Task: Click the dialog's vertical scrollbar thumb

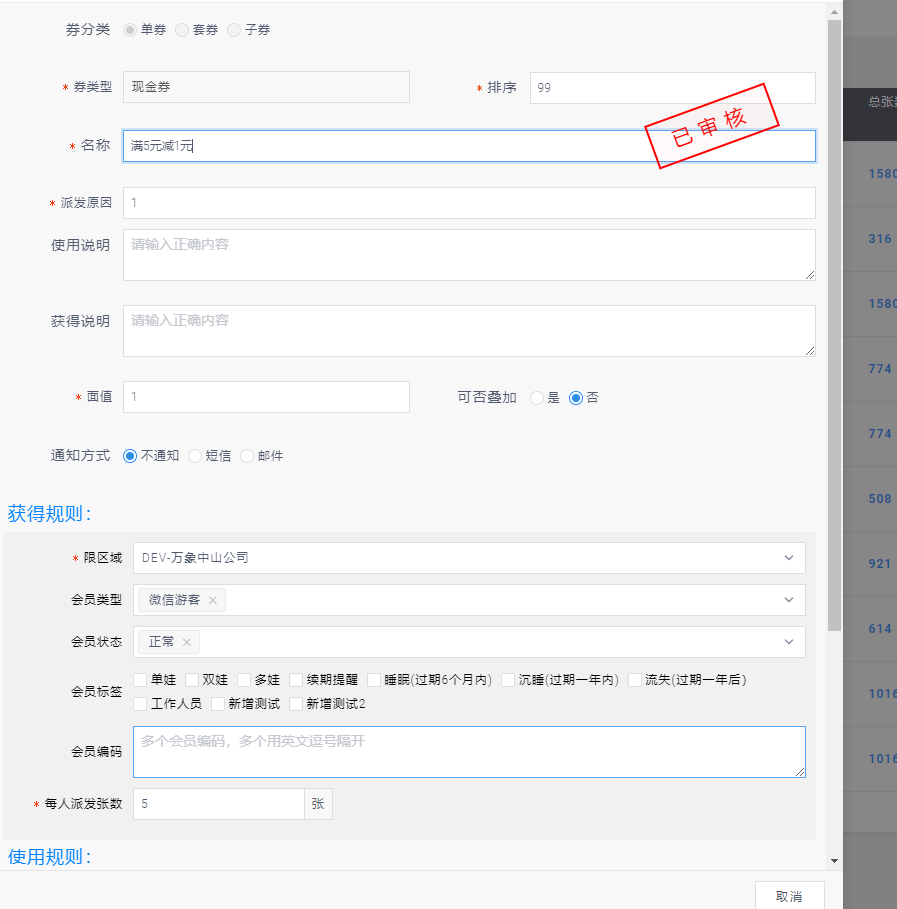Action: point(834,325)
